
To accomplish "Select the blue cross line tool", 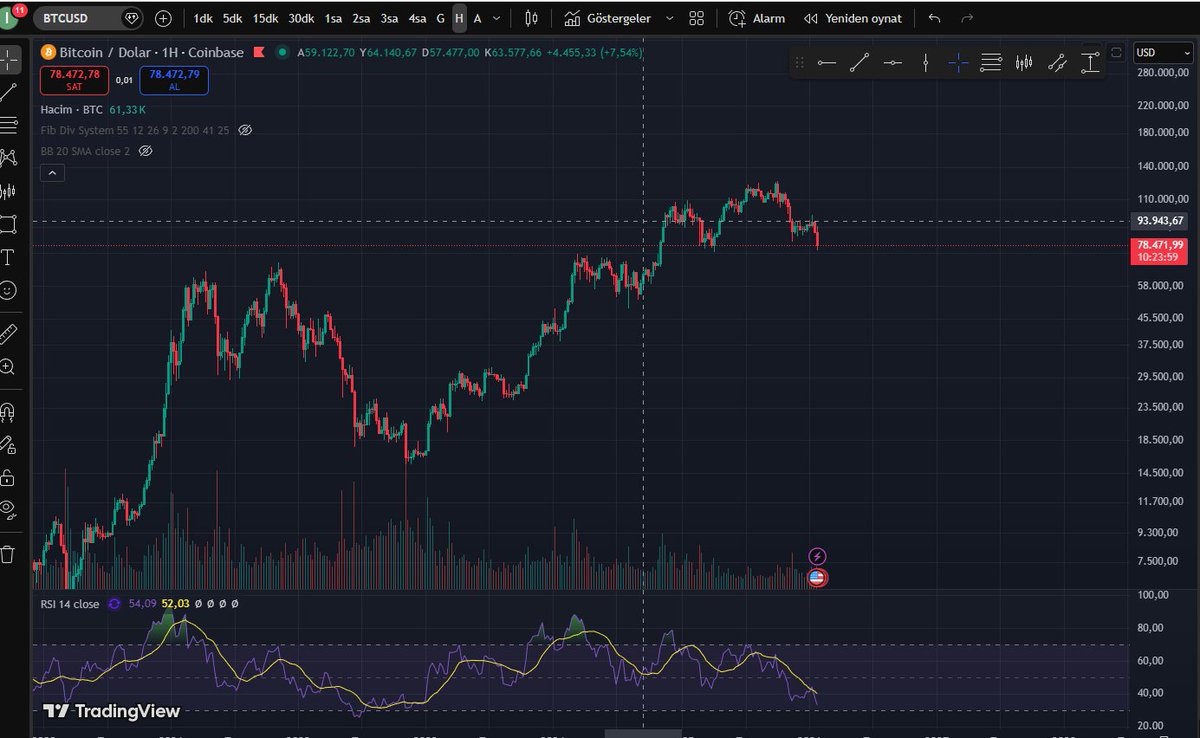I will (x=958, y=63).
